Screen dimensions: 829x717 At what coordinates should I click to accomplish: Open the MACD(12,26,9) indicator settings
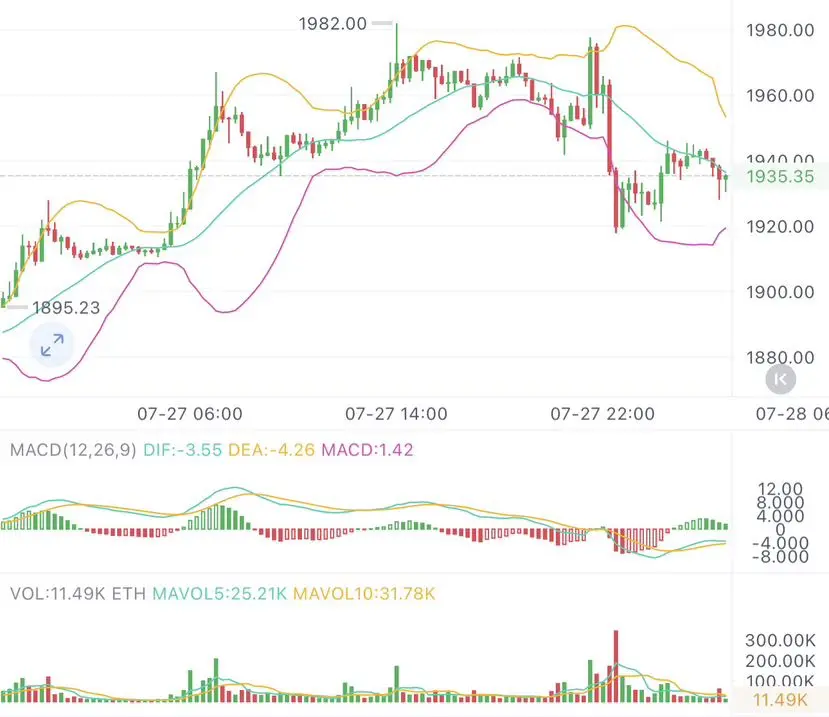pyautogui.click(x=73, y=450)
